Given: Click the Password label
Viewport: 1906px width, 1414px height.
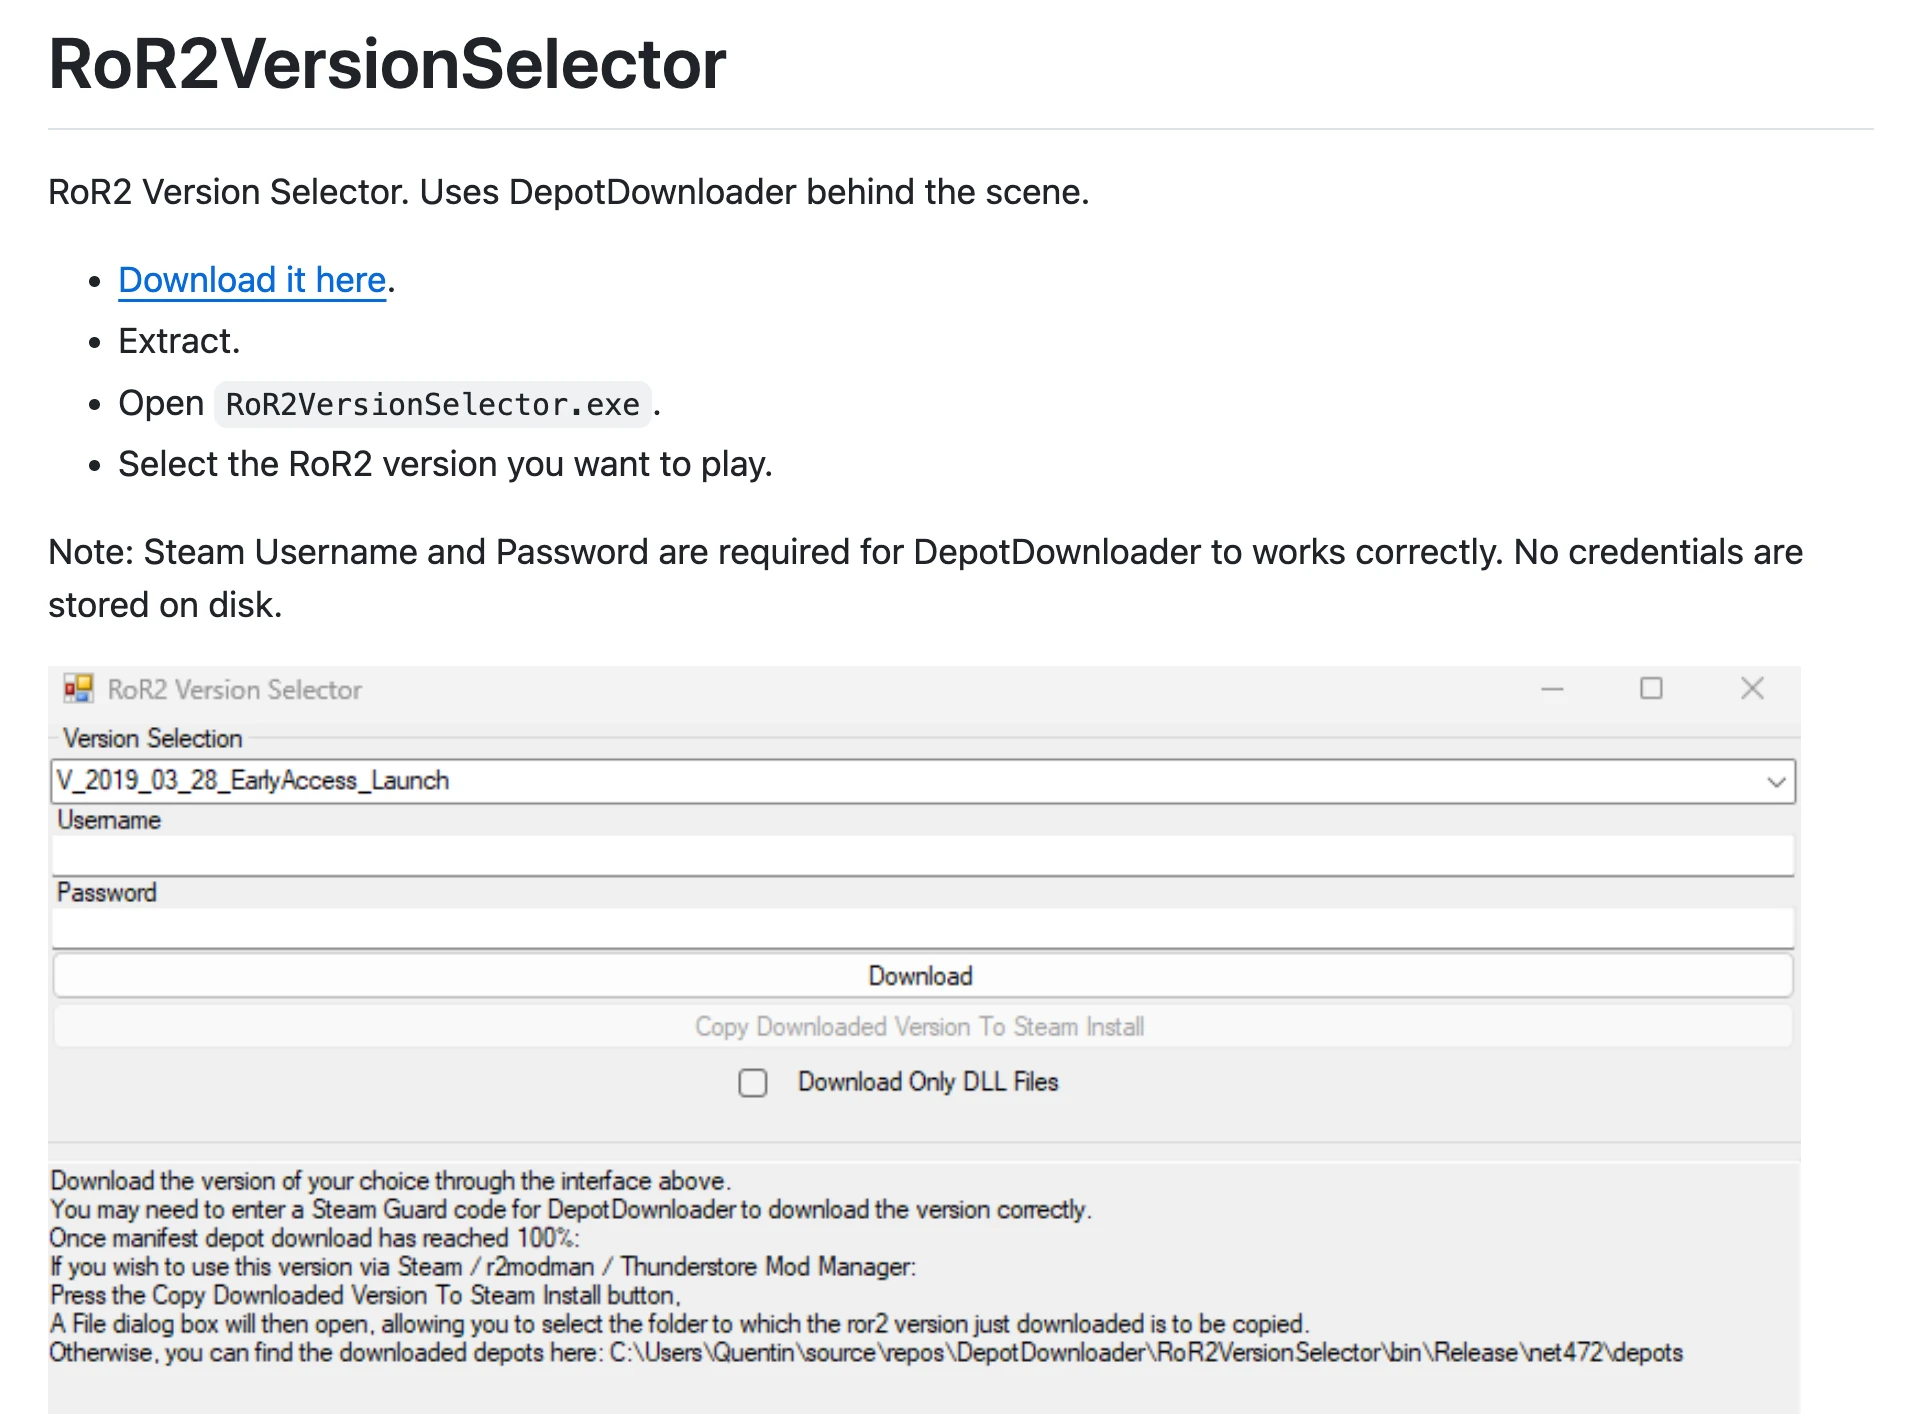Looking at the screenshot, I should tap(107, 893).
